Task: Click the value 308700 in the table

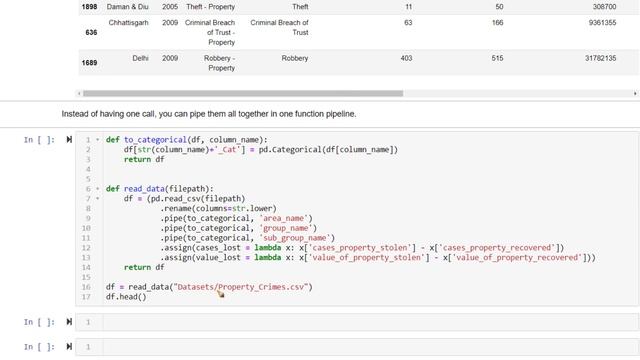Action: (x=604, y=7)
